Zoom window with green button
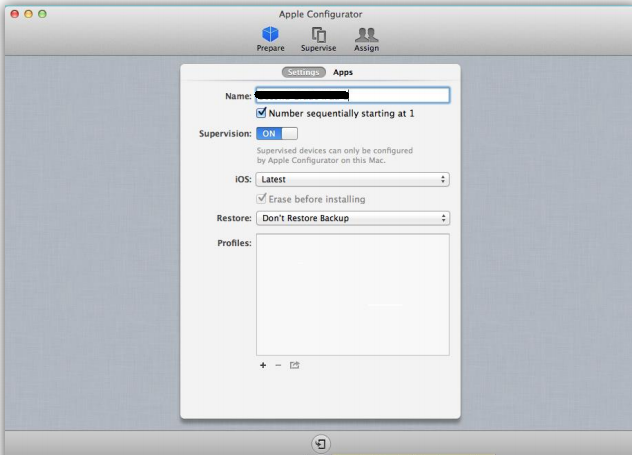The image size is (632, 455). pyautogui.click(x=42, y=14)
